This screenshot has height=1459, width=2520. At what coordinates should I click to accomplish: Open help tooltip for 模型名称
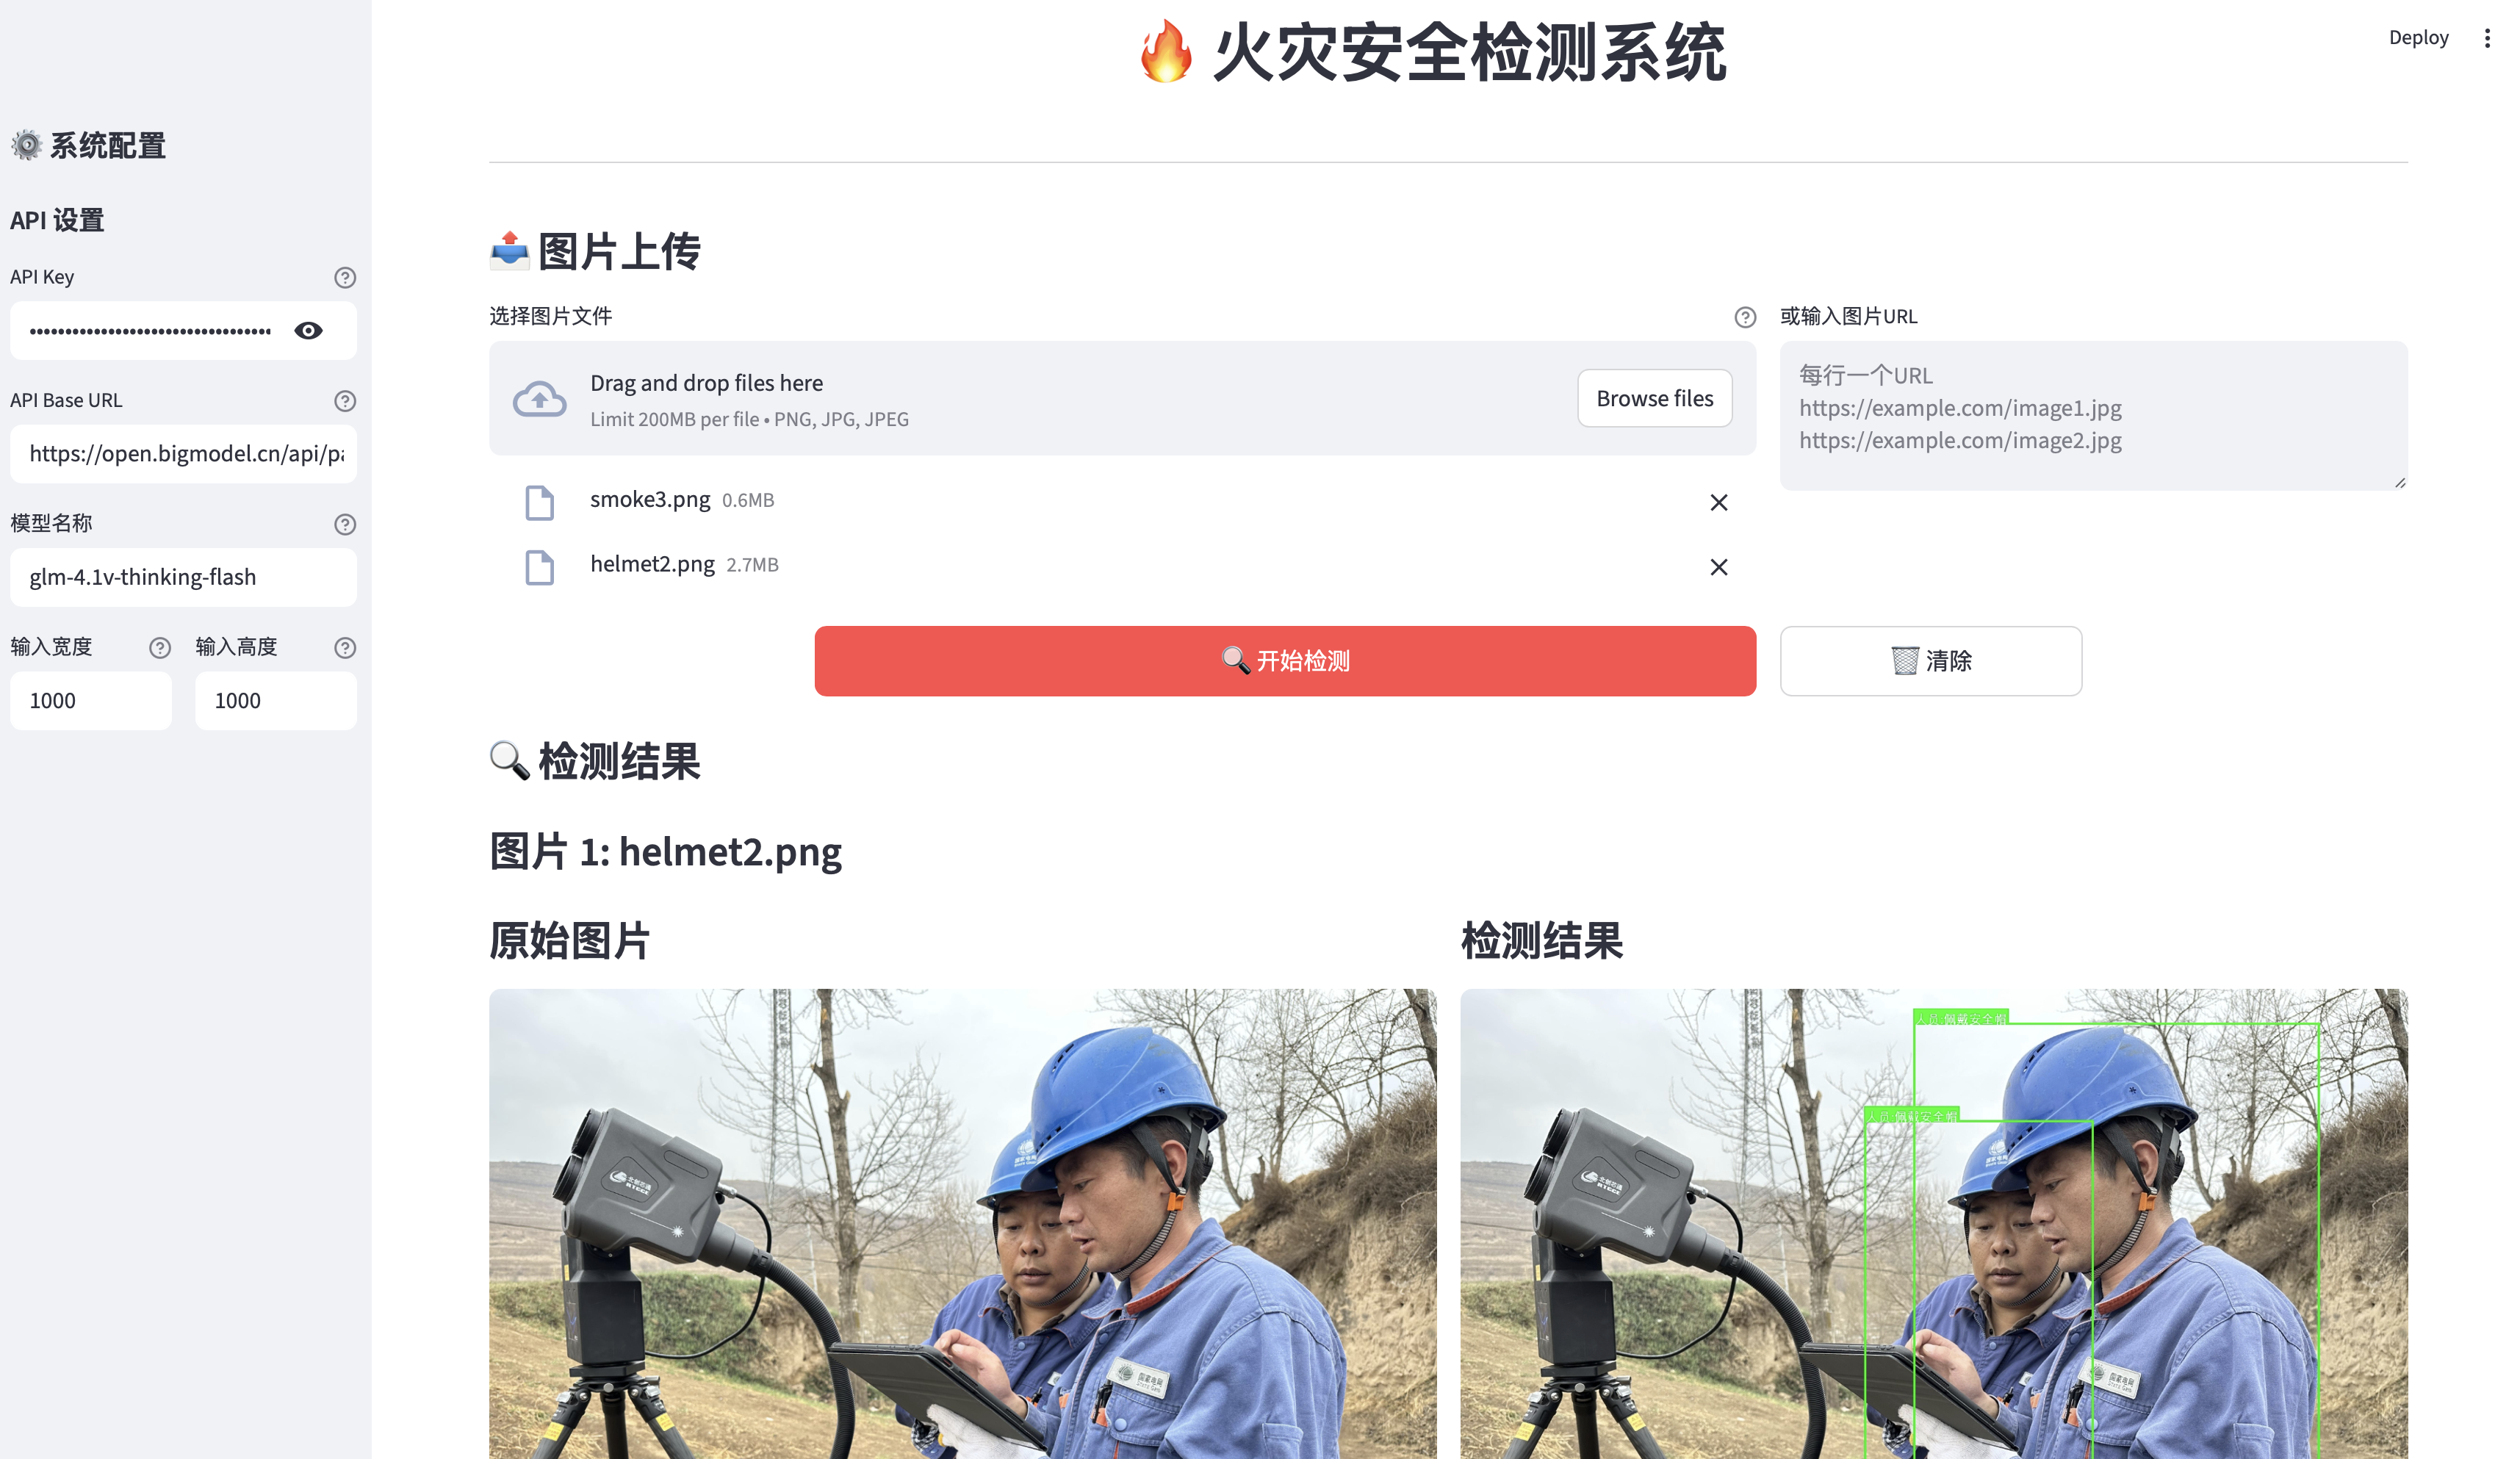tap(345, 524)
